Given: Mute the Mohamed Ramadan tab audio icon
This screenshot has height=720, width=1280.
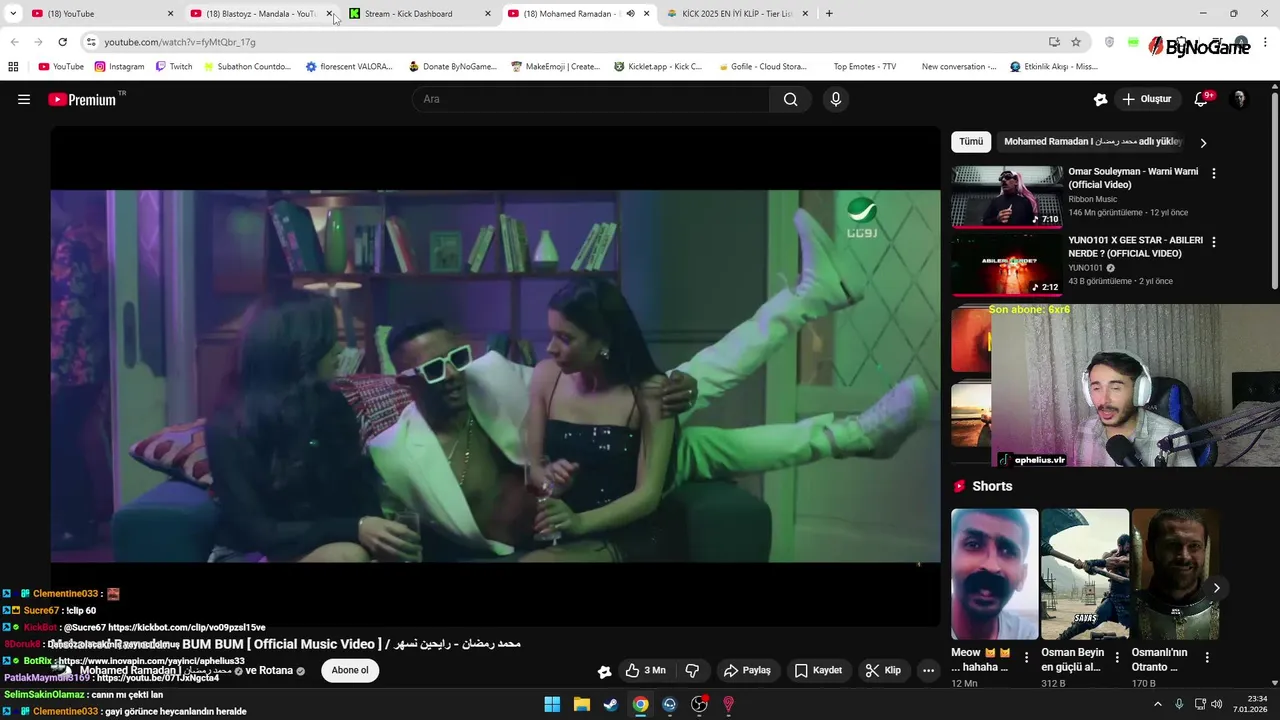Looking at the screenshot, I should coord(630,14).
